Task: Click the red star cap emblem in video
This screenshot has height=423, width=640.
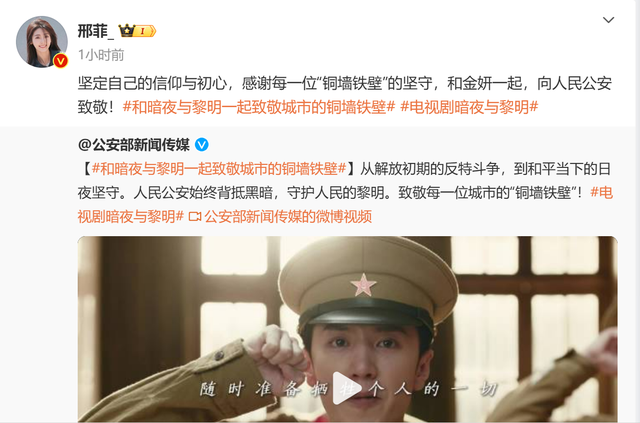Action: (x=363, y=285)
